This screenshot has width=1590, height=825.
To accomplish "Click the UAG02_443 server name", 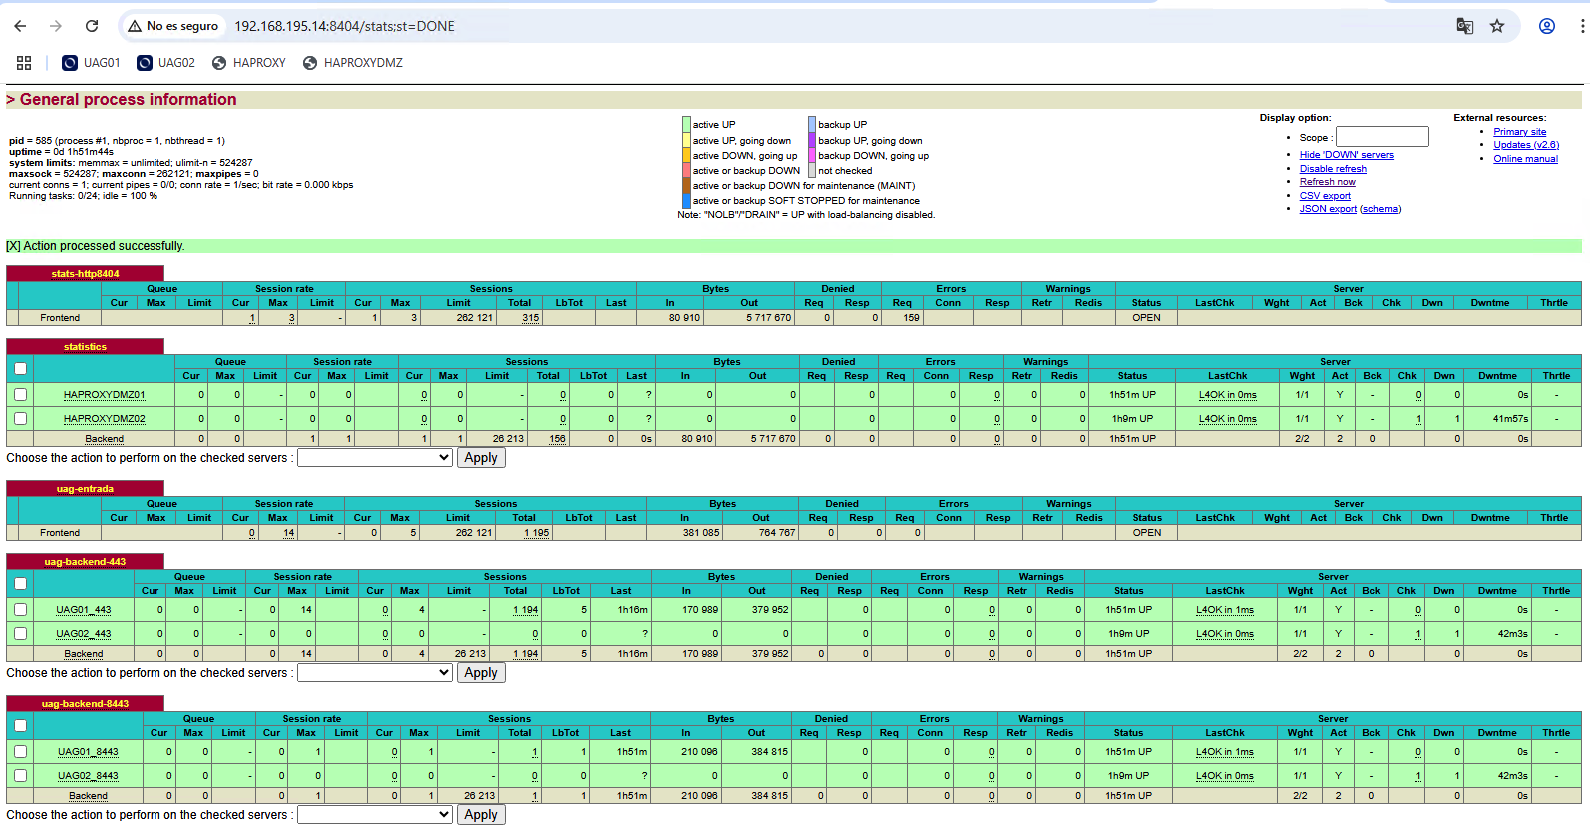I will [84, 634].
